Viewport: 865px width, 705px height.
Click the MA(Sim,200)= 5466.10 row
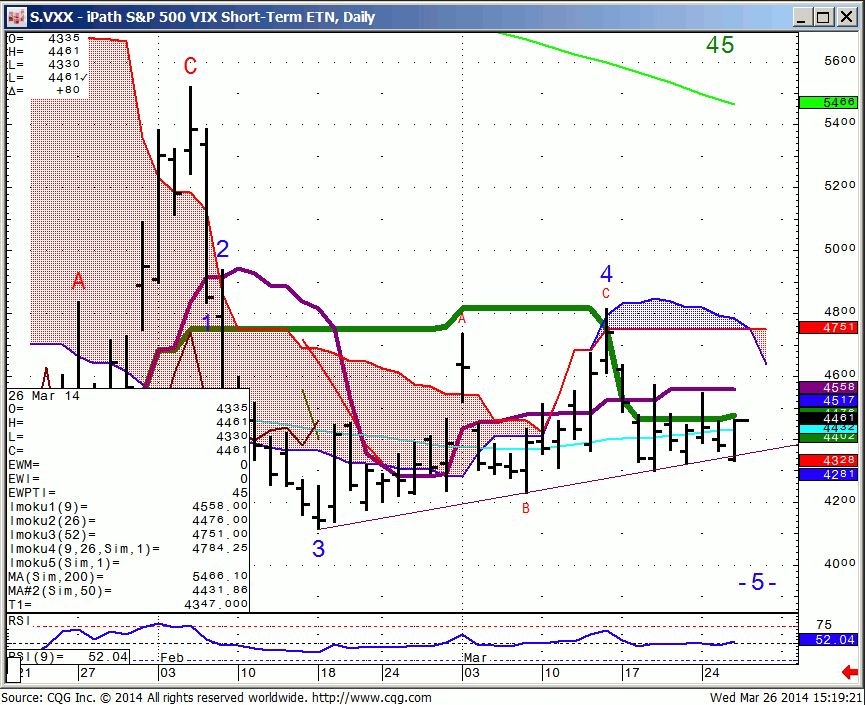coord(129,576)
